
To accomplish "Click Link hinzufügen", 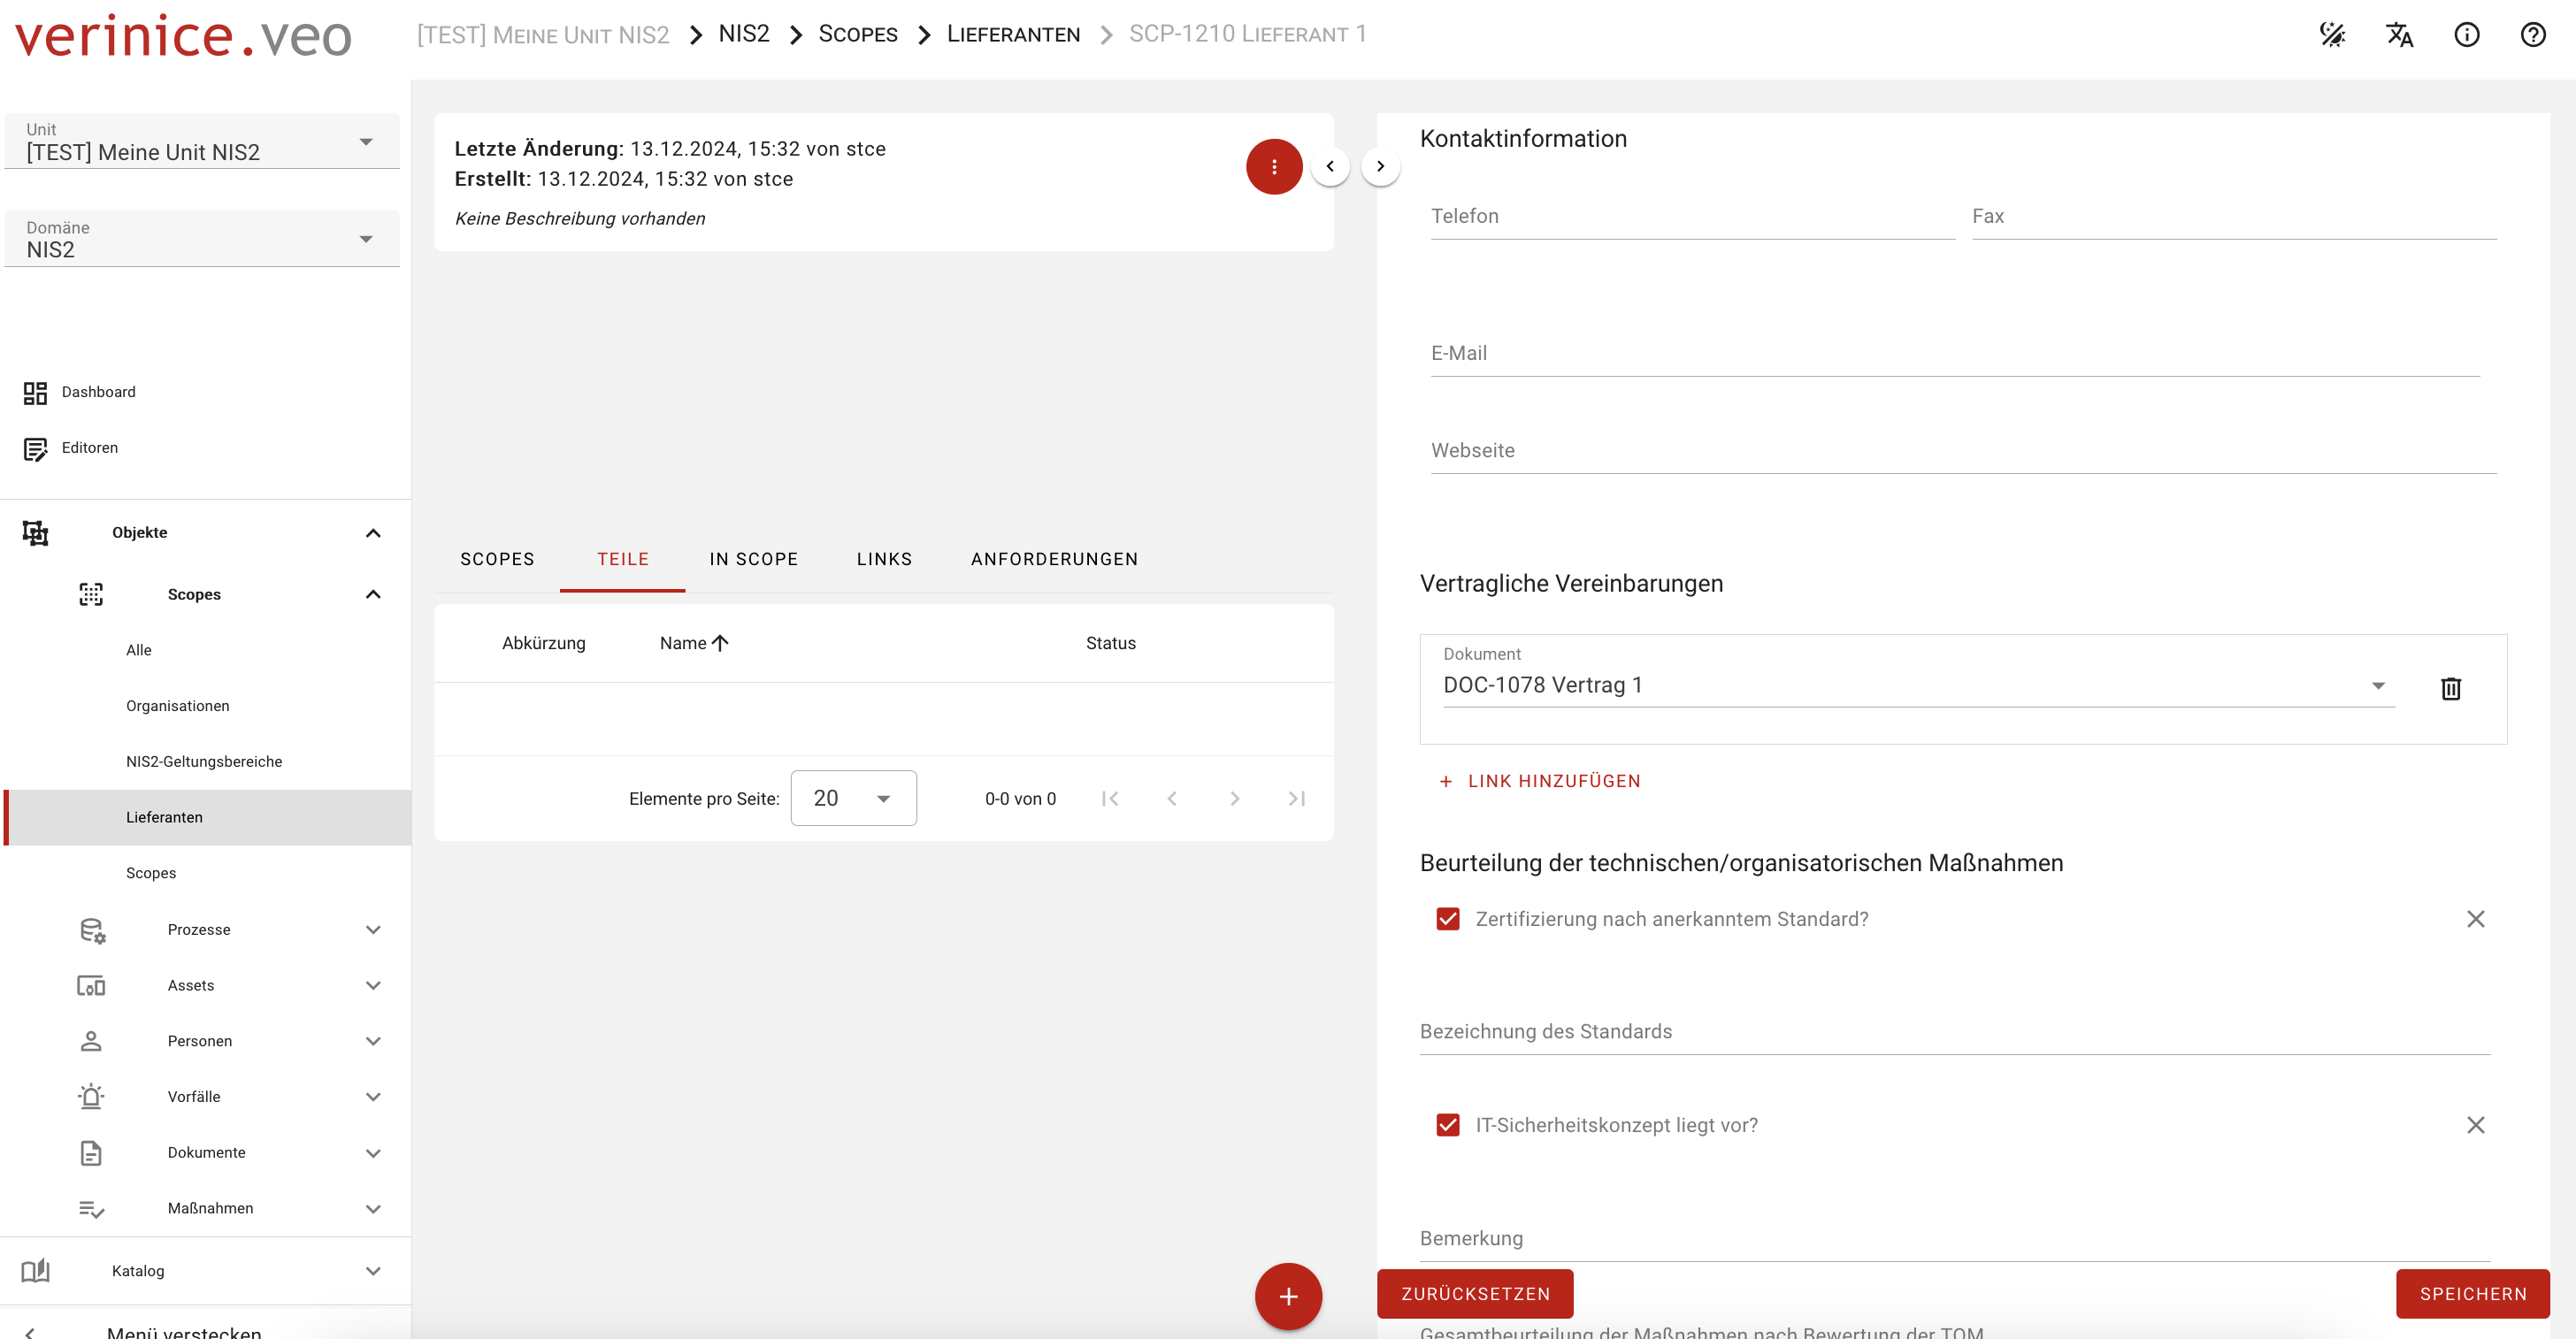I will [1539, 781].
